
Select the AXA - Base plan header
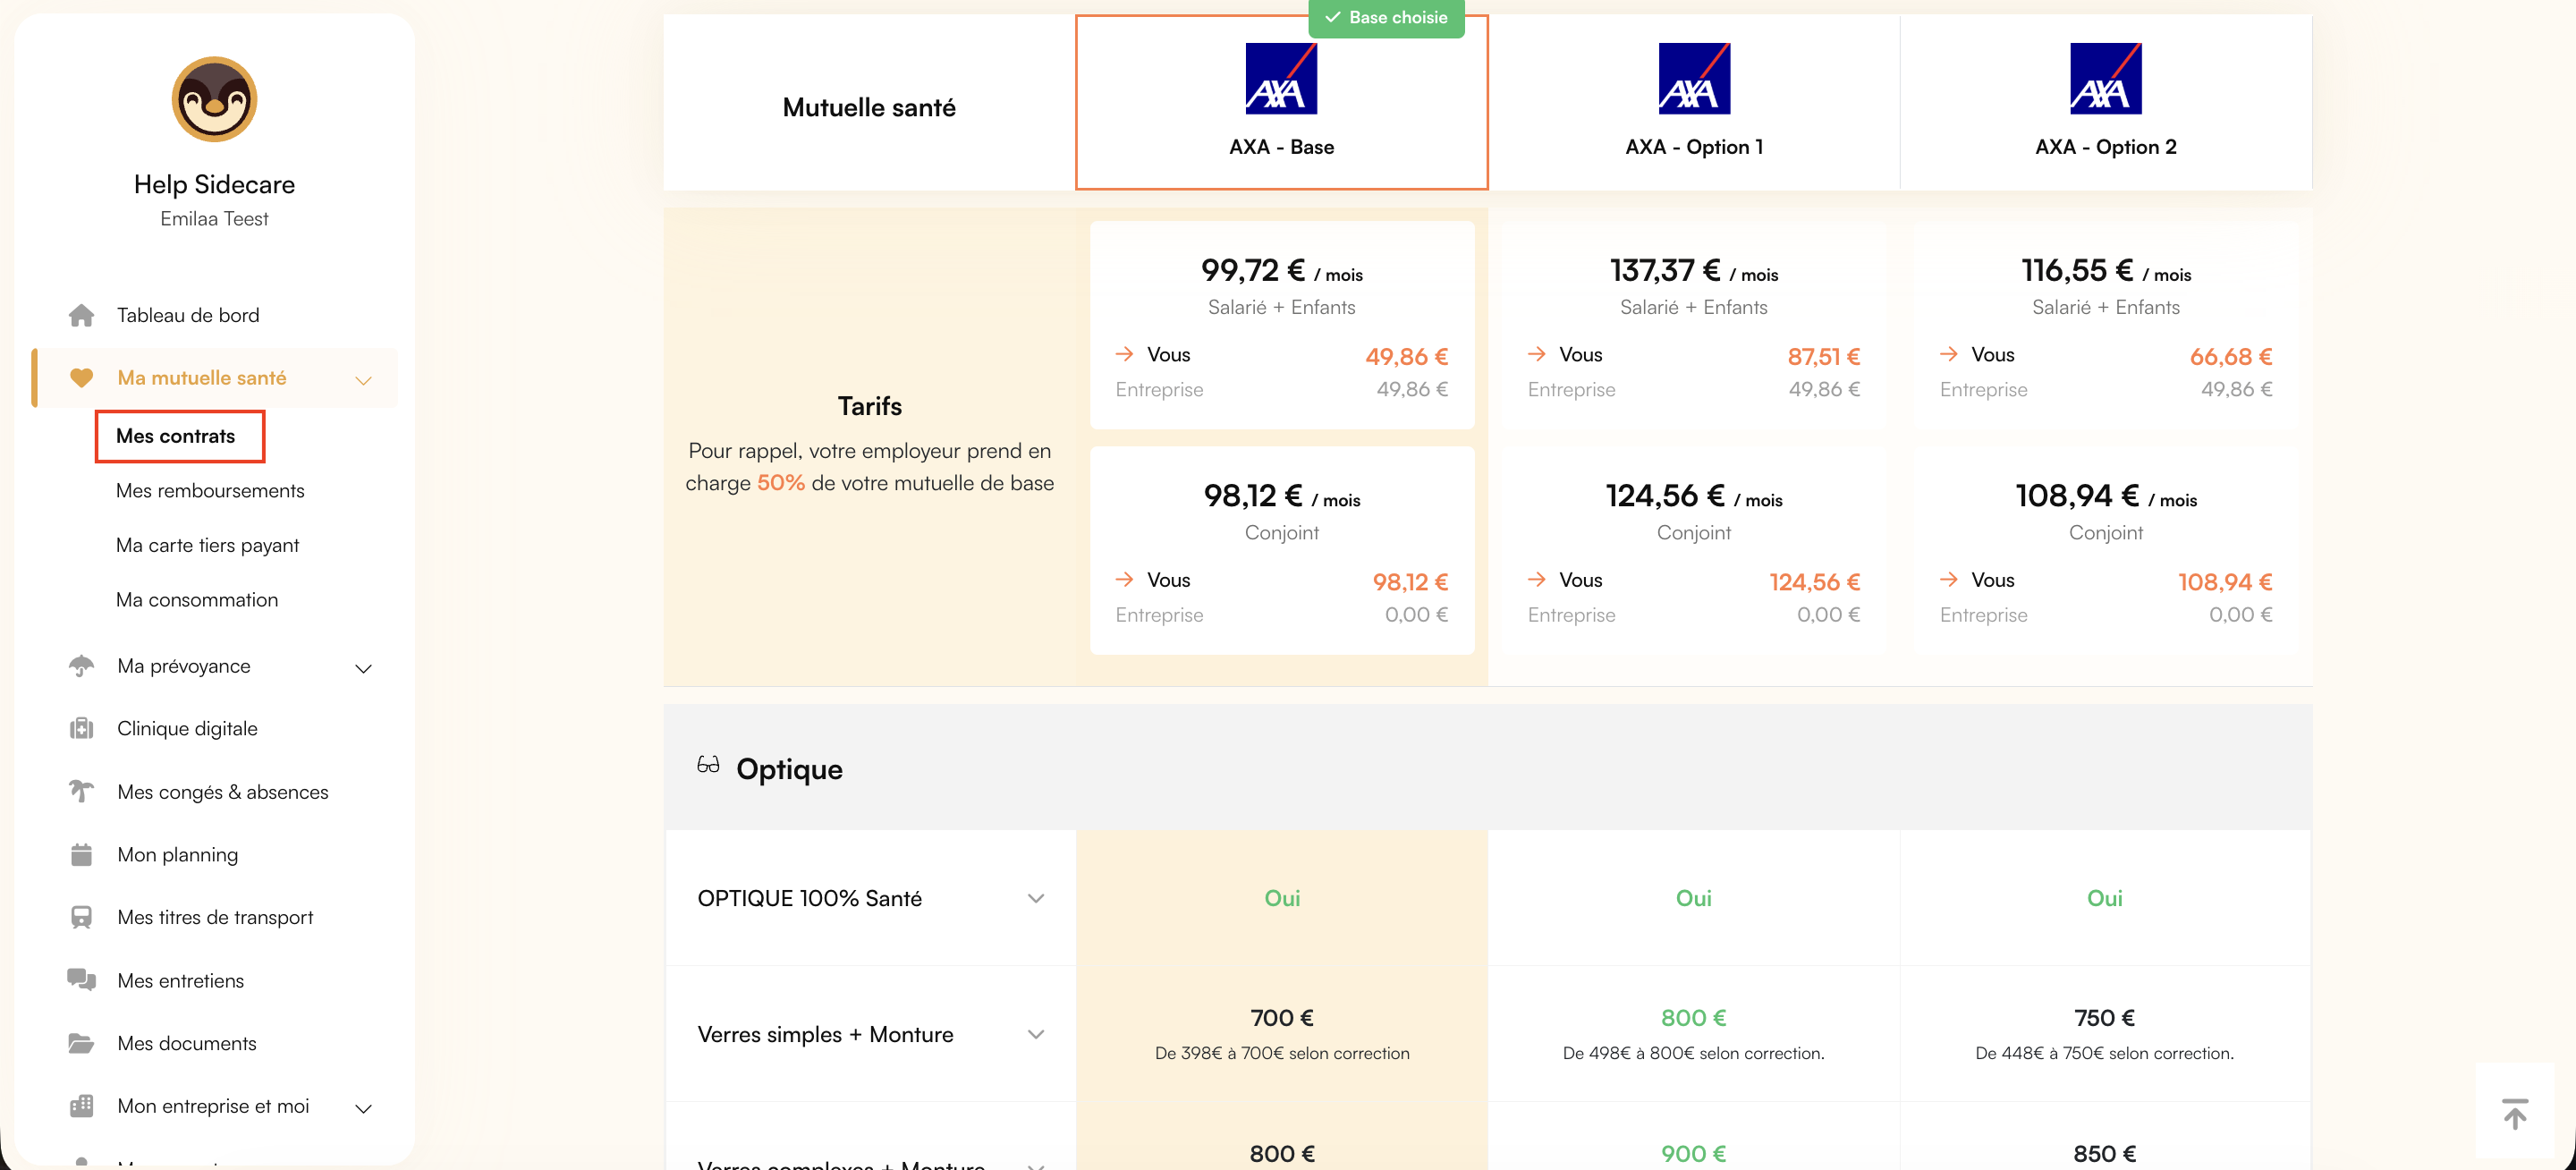tap(1281, 102)
